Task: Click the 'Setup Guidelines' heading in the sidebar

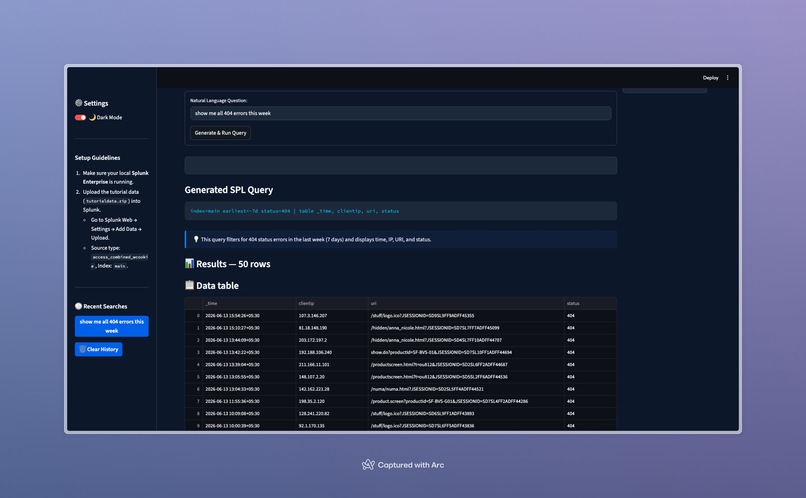Action: (x=98, y=158)
